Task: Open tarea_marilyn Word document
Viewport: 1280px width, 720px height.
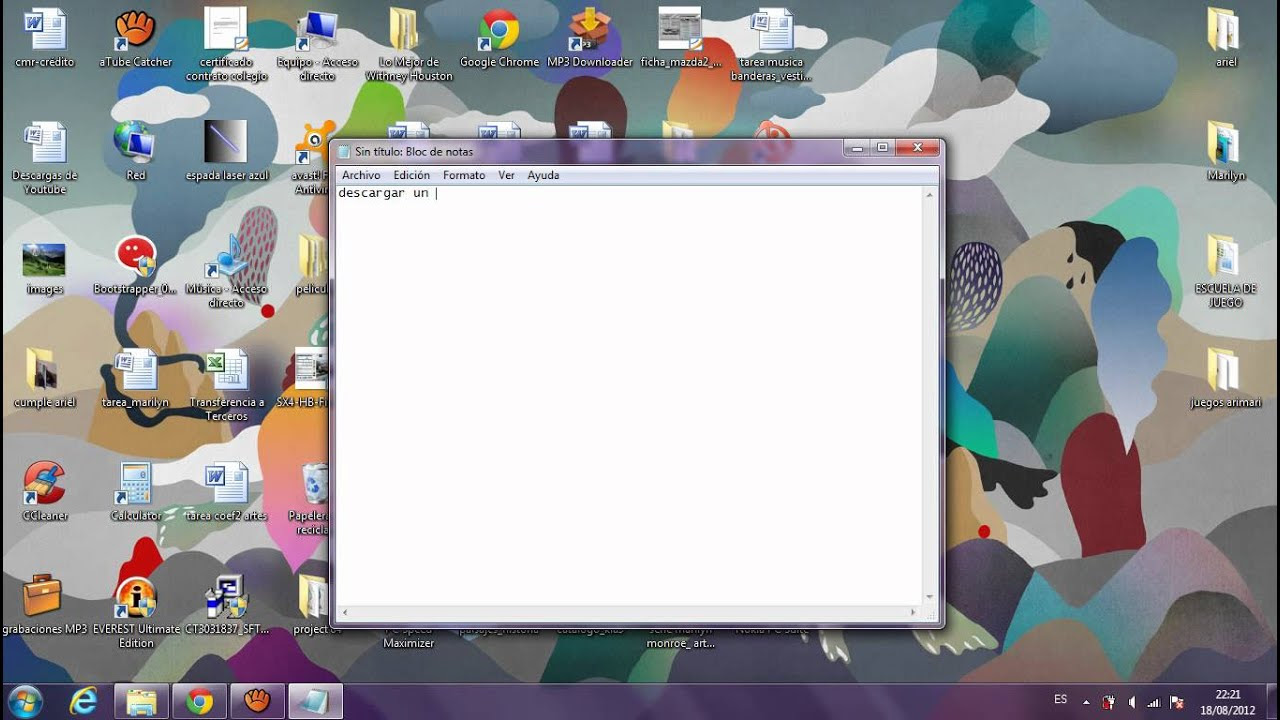Action: [x=135, y=370]
